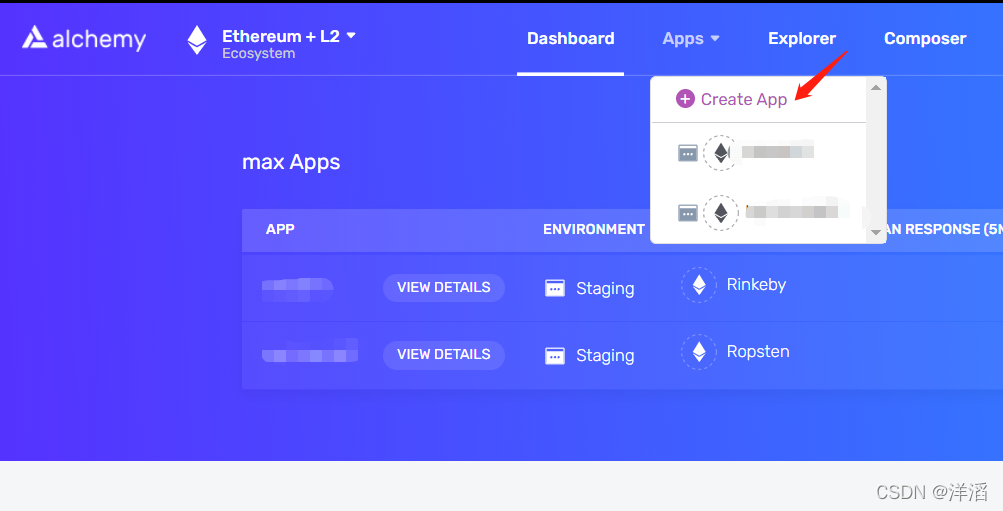Screen dimensions: 1003x511
Task: Click the Staging icon in Ropsten row
Action: click(555, 356)
